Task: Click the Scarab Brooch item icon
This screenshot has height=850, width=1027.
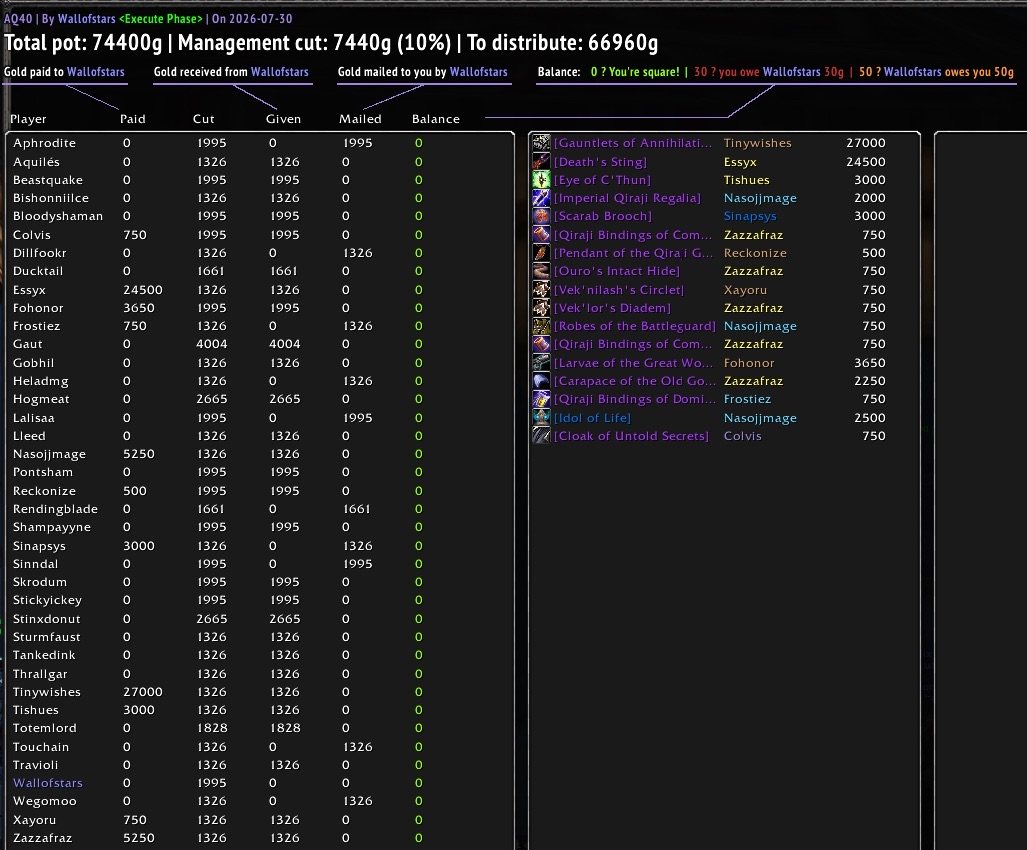Action: click(541, 216)
